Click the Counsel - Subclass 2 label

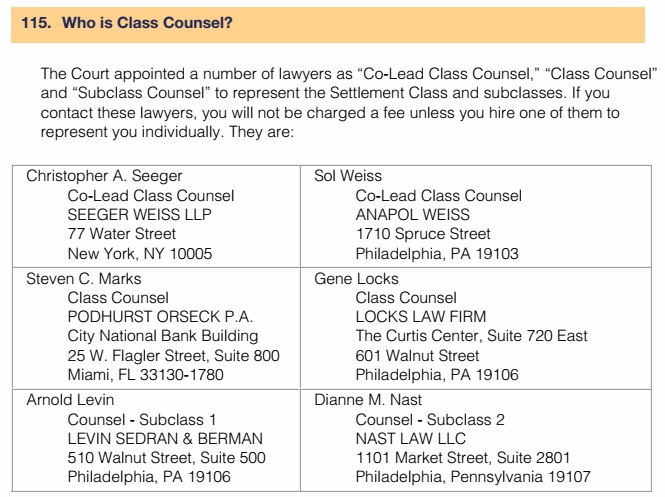(430, 420)
